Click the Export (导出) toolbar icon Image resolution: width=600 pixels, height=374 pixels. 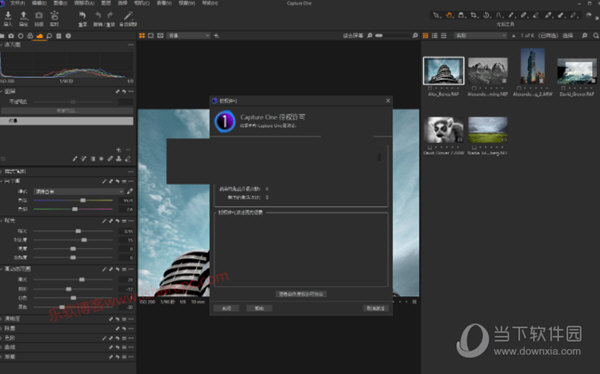(x=24, y=16)
